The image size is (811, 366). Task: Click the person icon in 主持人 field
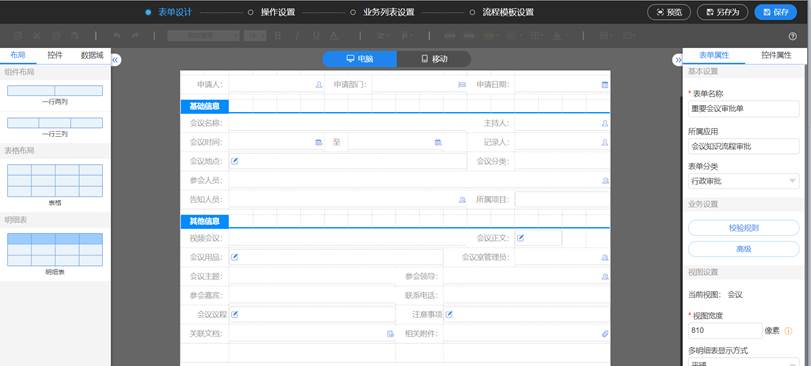pyautogui.click(x=605, y=124)
